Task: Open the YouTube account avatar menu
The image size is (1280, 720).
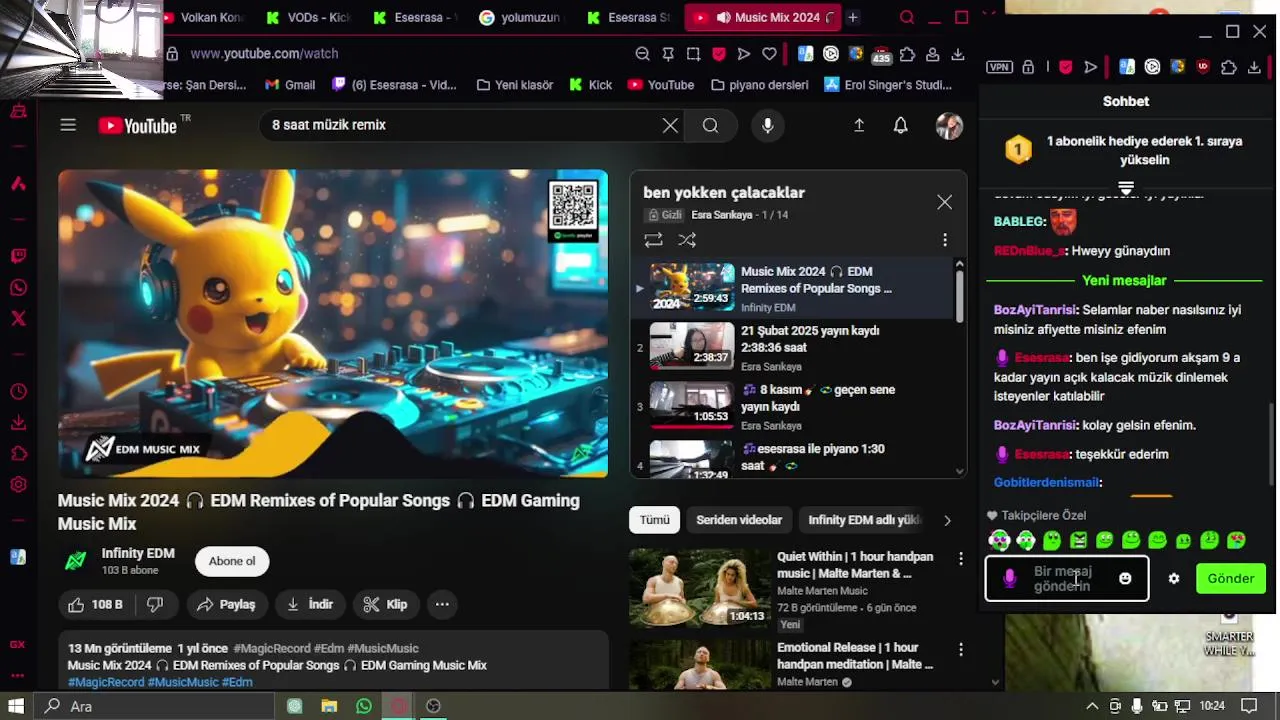Action: 949,125
